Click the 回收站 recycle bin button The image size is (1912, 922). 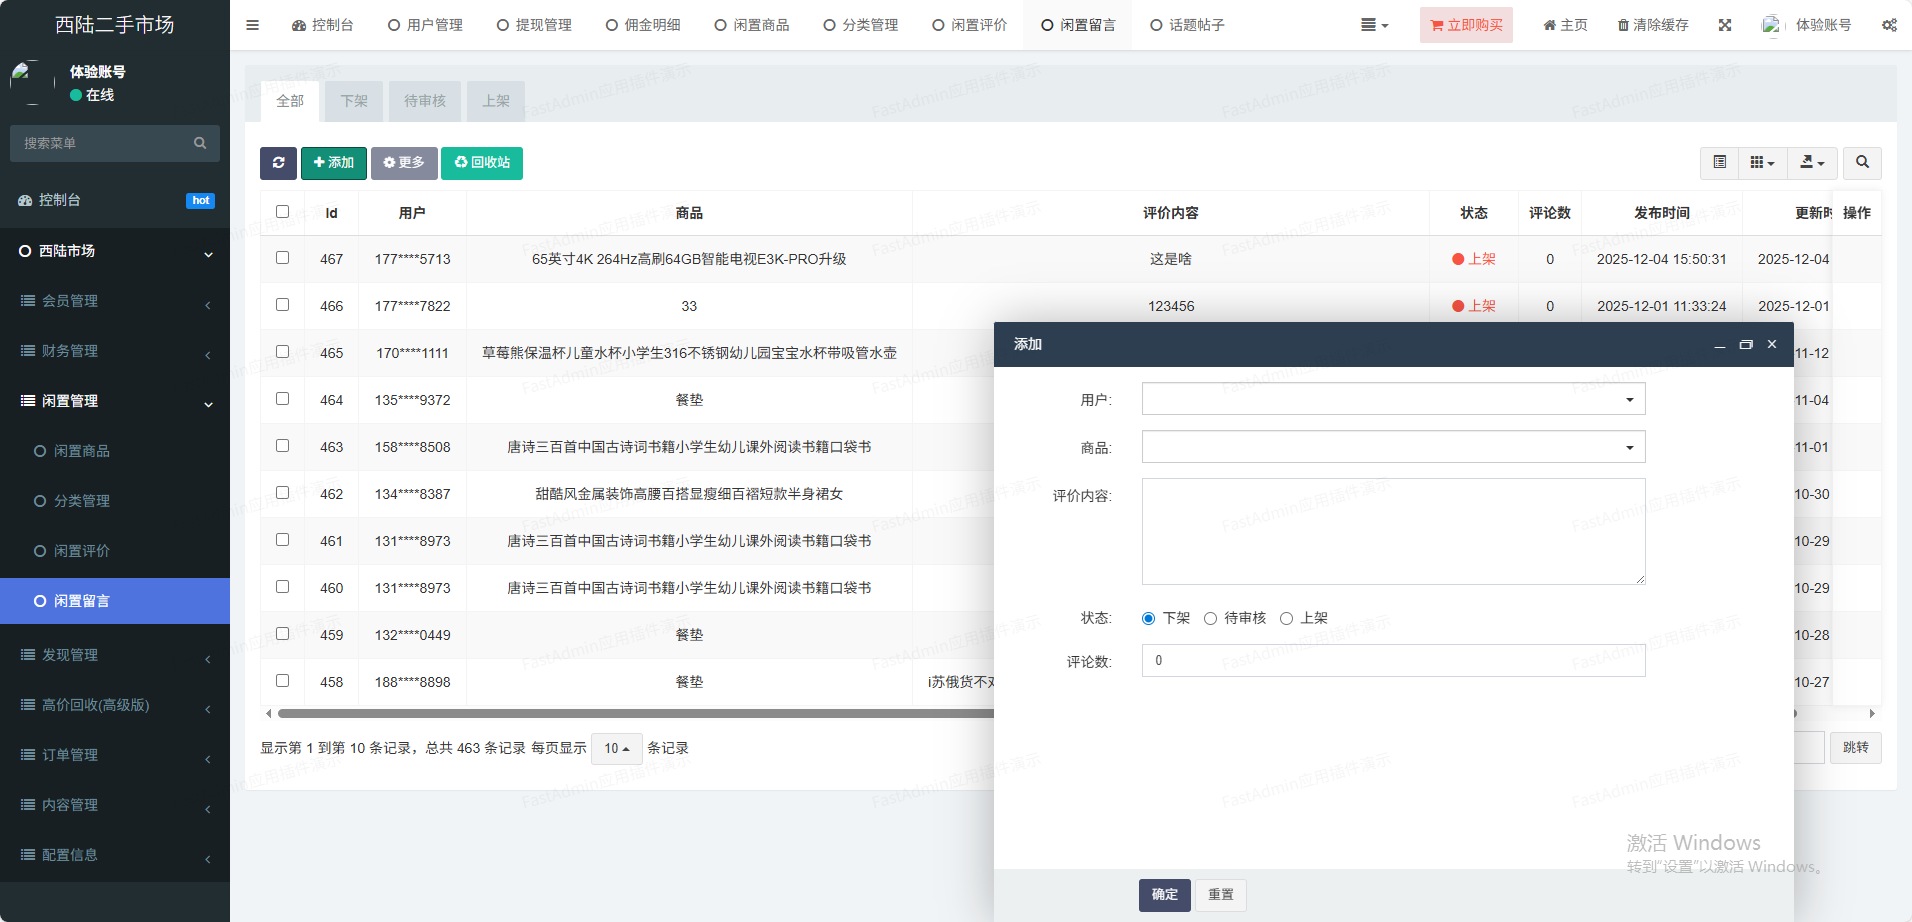(482, 163)
